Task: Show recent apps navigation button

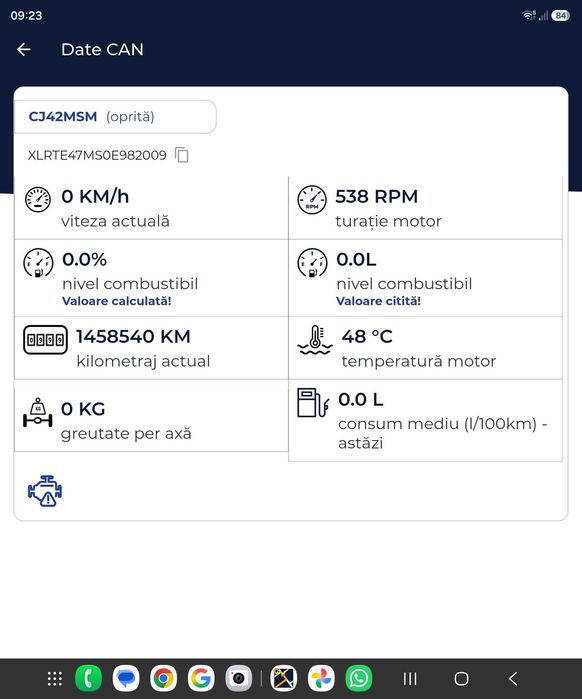Action: 410,679
